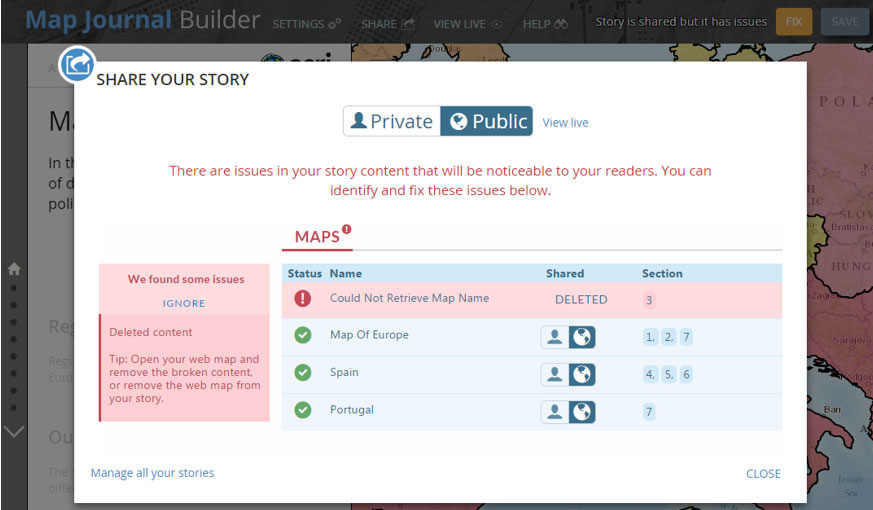Go to section 2 for Map Of Europe
This screenshot has width=873, height=510.
(669, 337)
